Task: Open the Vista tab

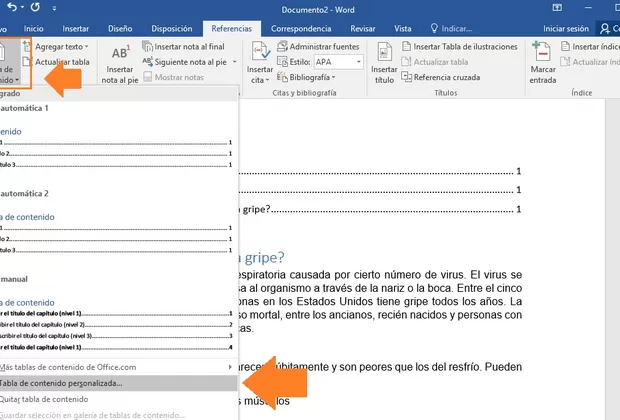Action: point(402,28)
